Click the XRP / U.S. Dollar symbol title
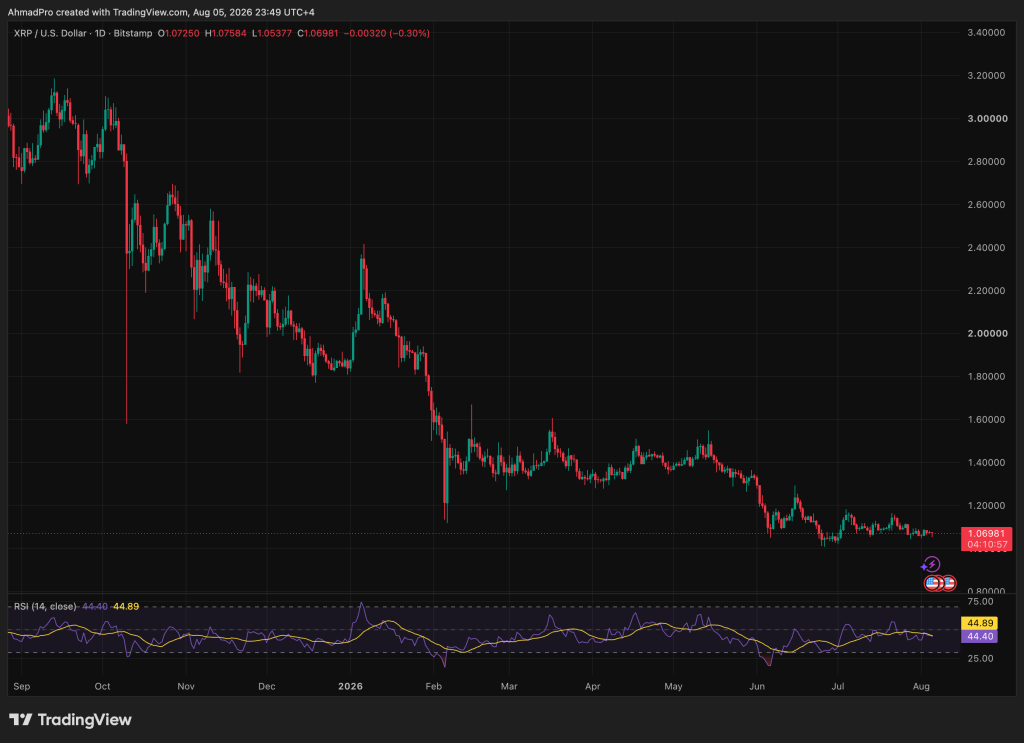Viewport: 1024px width, 743px height. (x=50, y=33)
